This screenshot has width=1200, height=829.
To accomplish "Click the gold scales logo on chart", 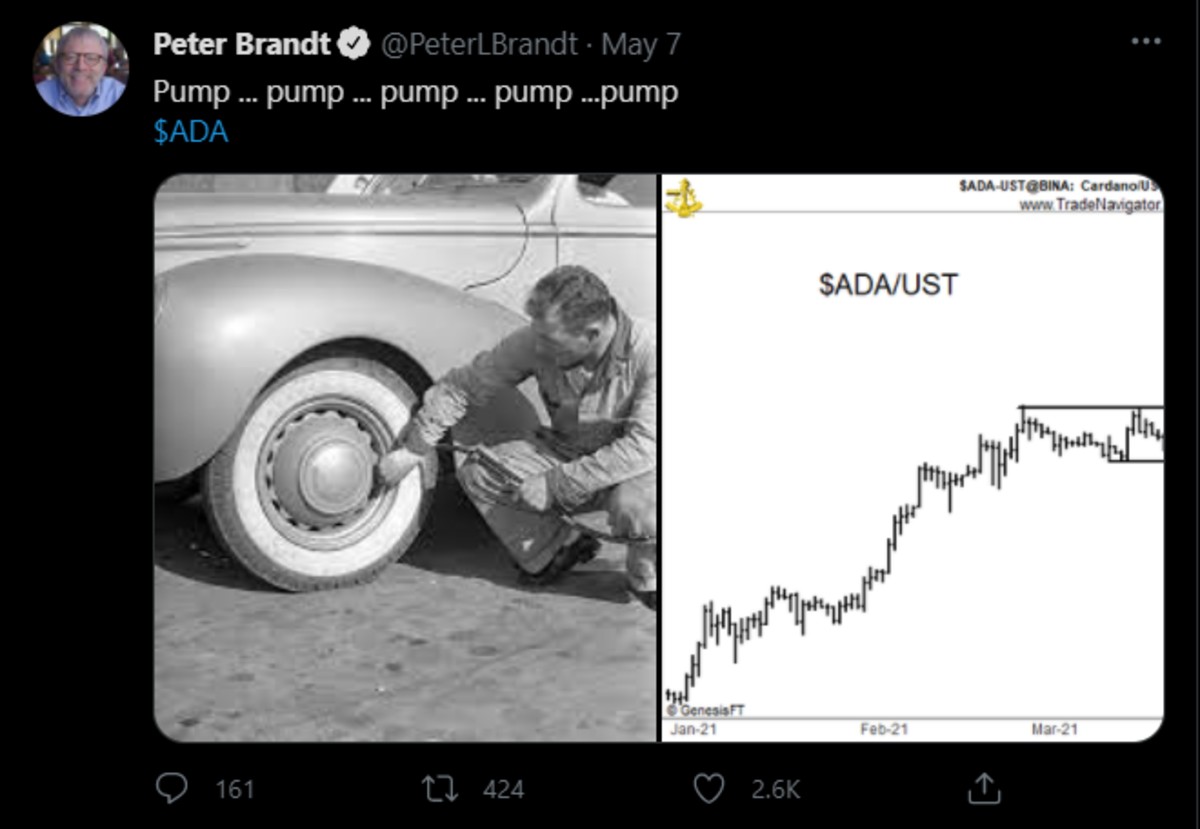I will [x=684, y=197].
